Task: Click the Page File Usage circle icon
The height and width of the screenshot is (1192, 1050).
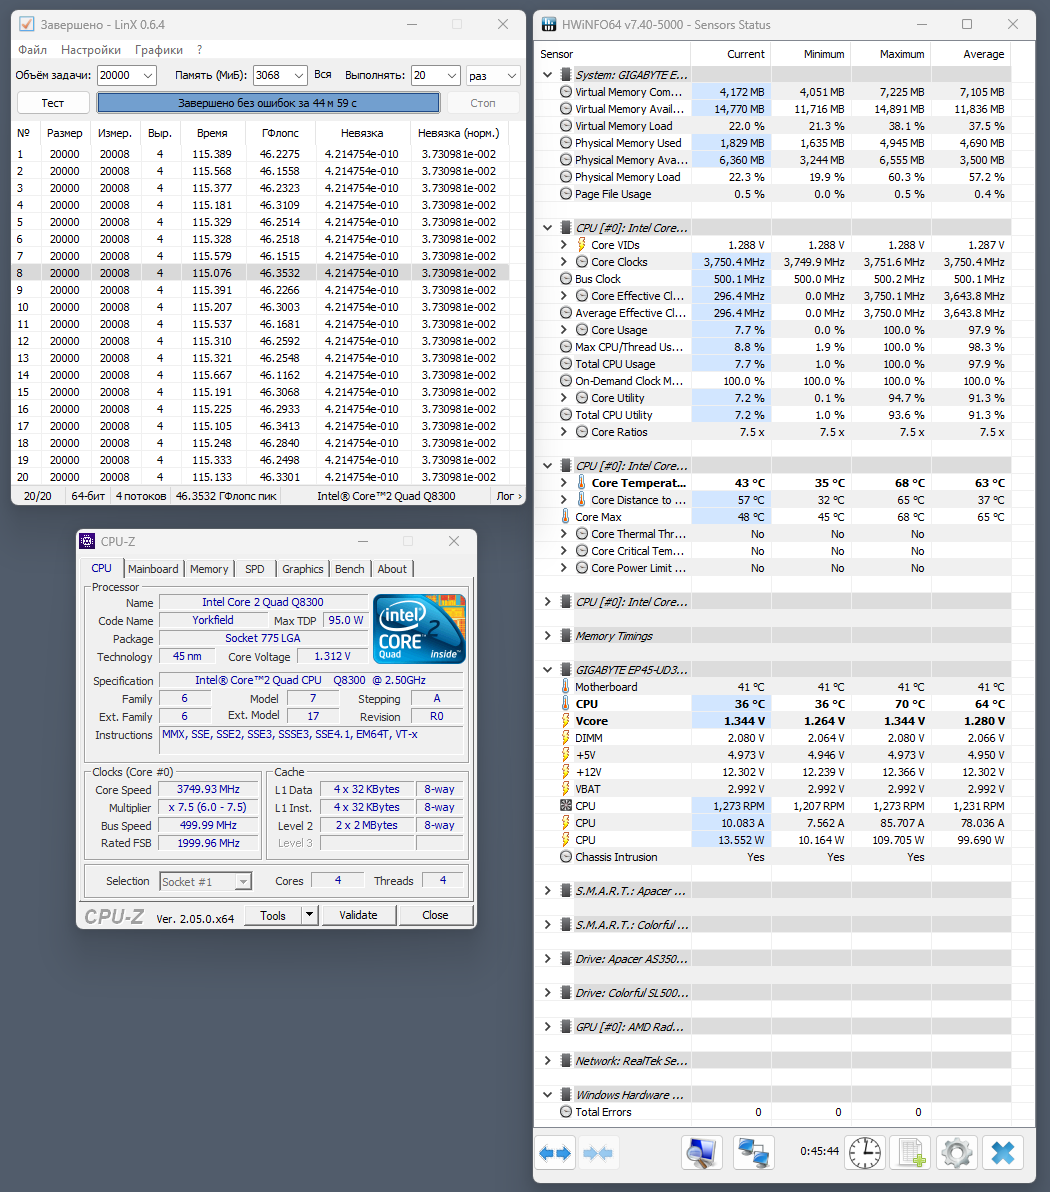Action: coord(565,194)
